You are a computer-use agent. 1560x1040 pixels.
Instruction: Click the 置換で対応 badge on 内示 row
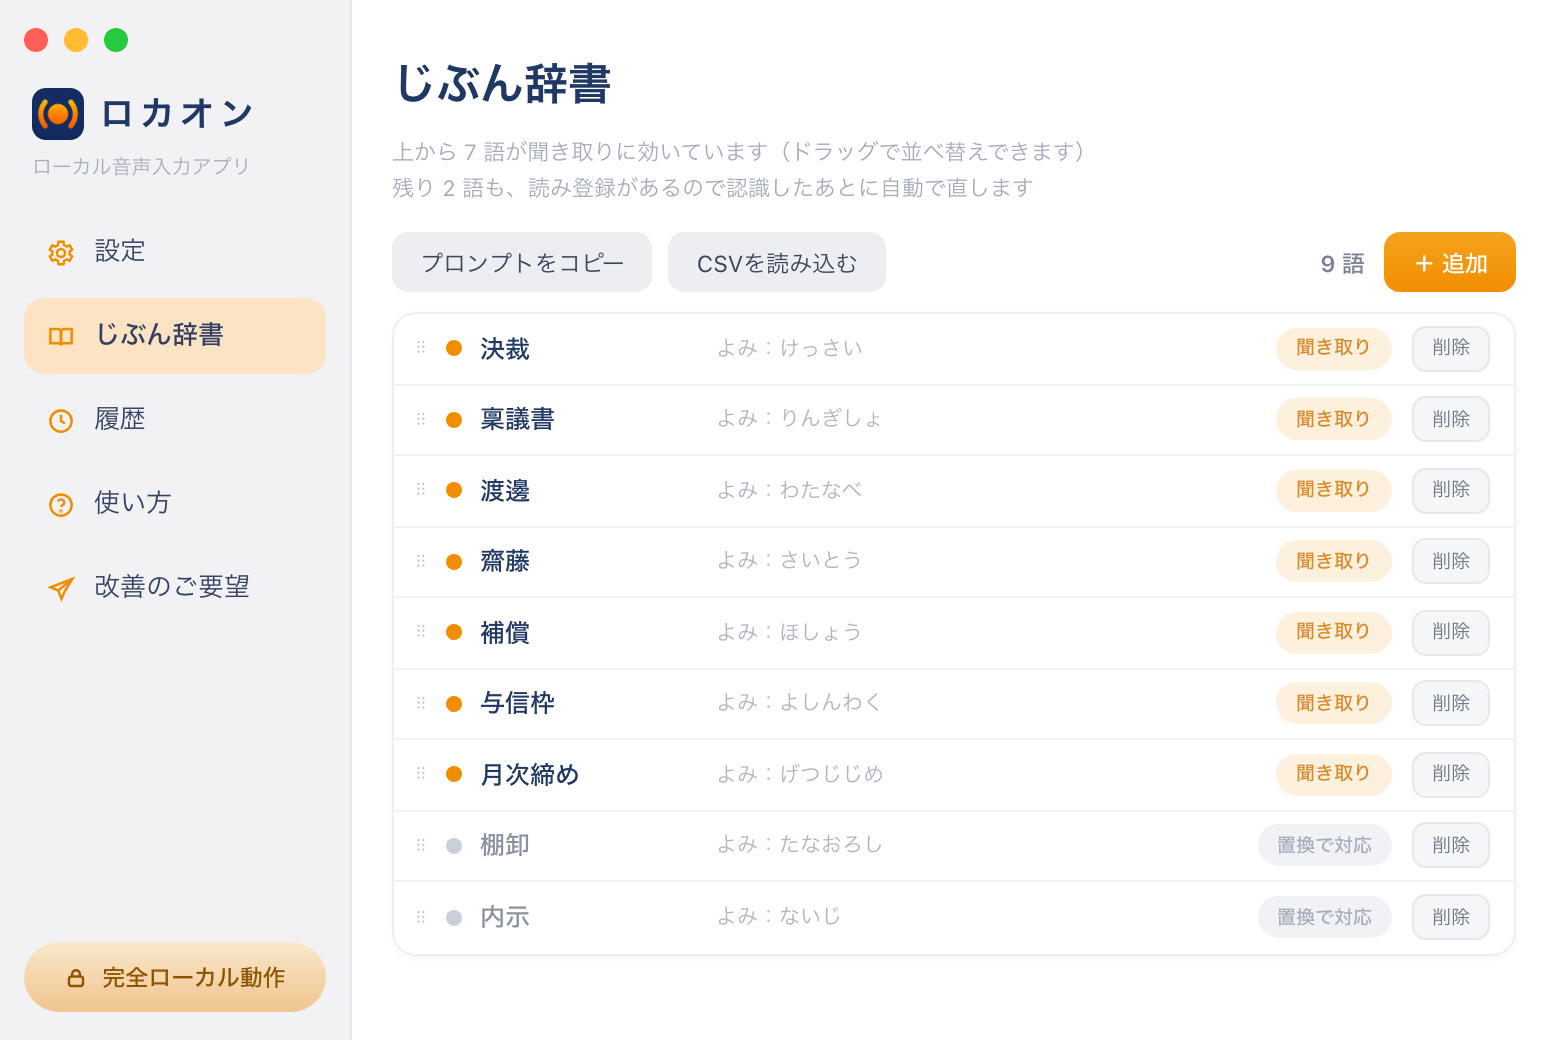1325,917
